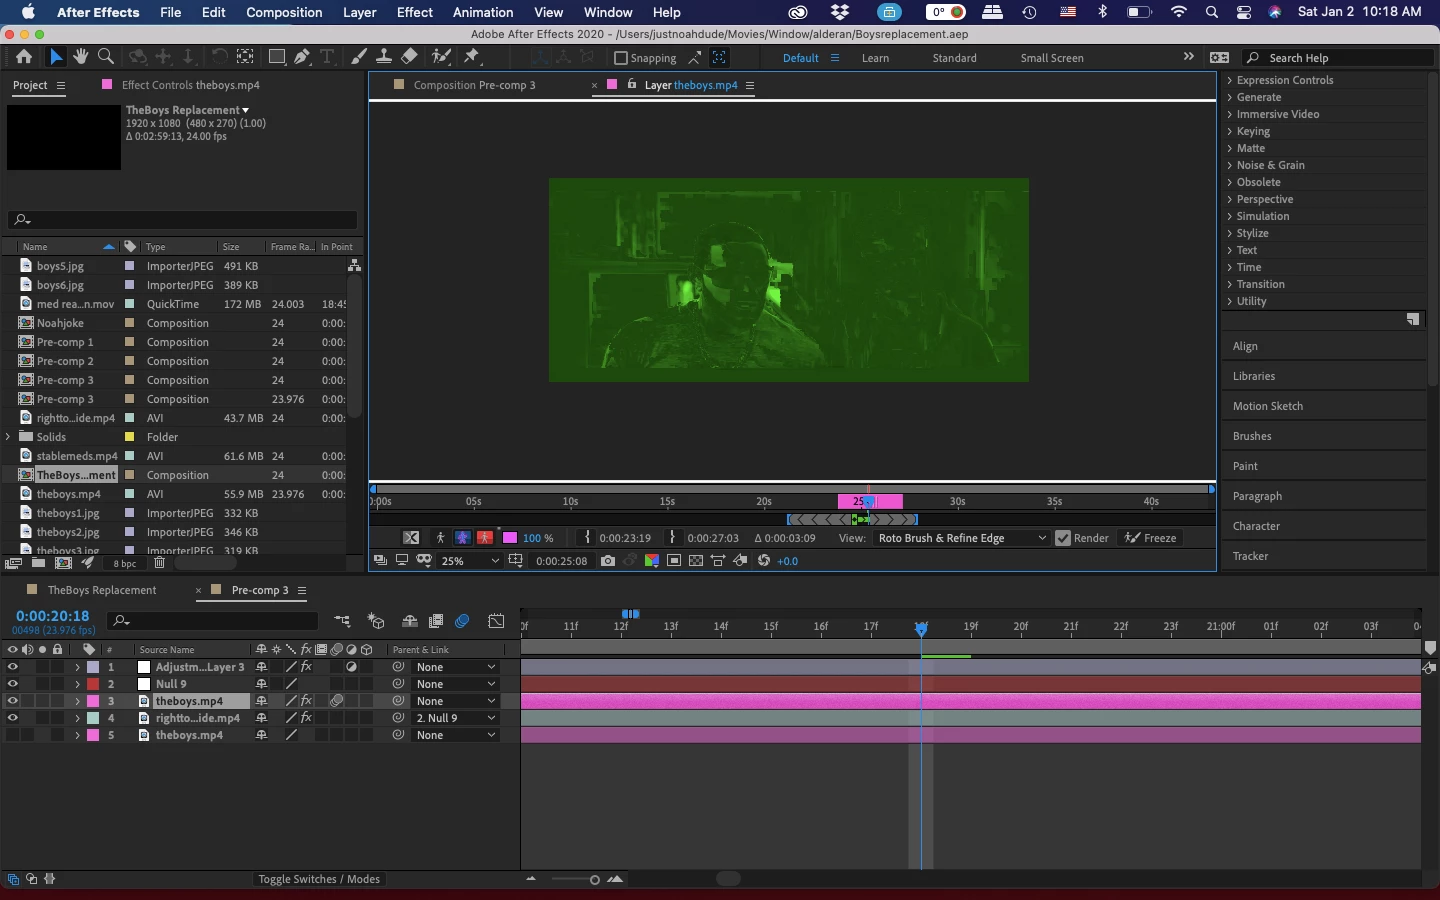1440x900 pixels.
Task: Click Frame Blending enable icon in timeline
Action: click(x=436, y=621)
